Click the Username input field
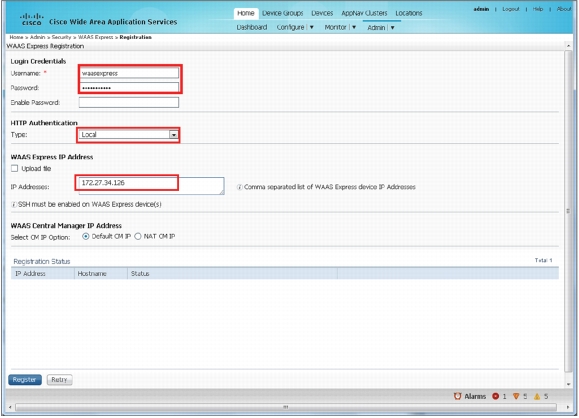 (x=129, y=73)
